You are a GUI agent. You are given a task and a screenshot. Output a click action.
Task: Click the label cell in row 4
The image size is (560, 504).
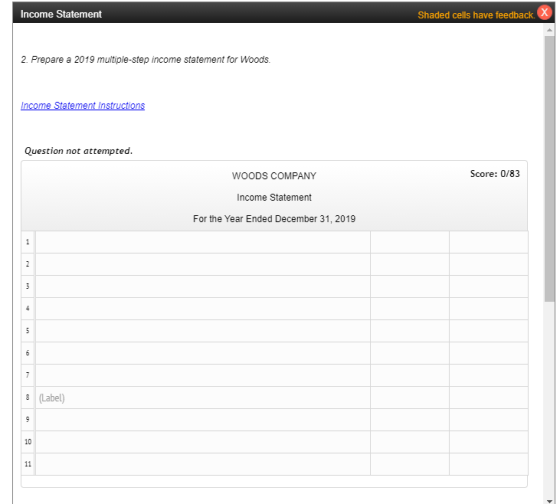click(203, 309)
